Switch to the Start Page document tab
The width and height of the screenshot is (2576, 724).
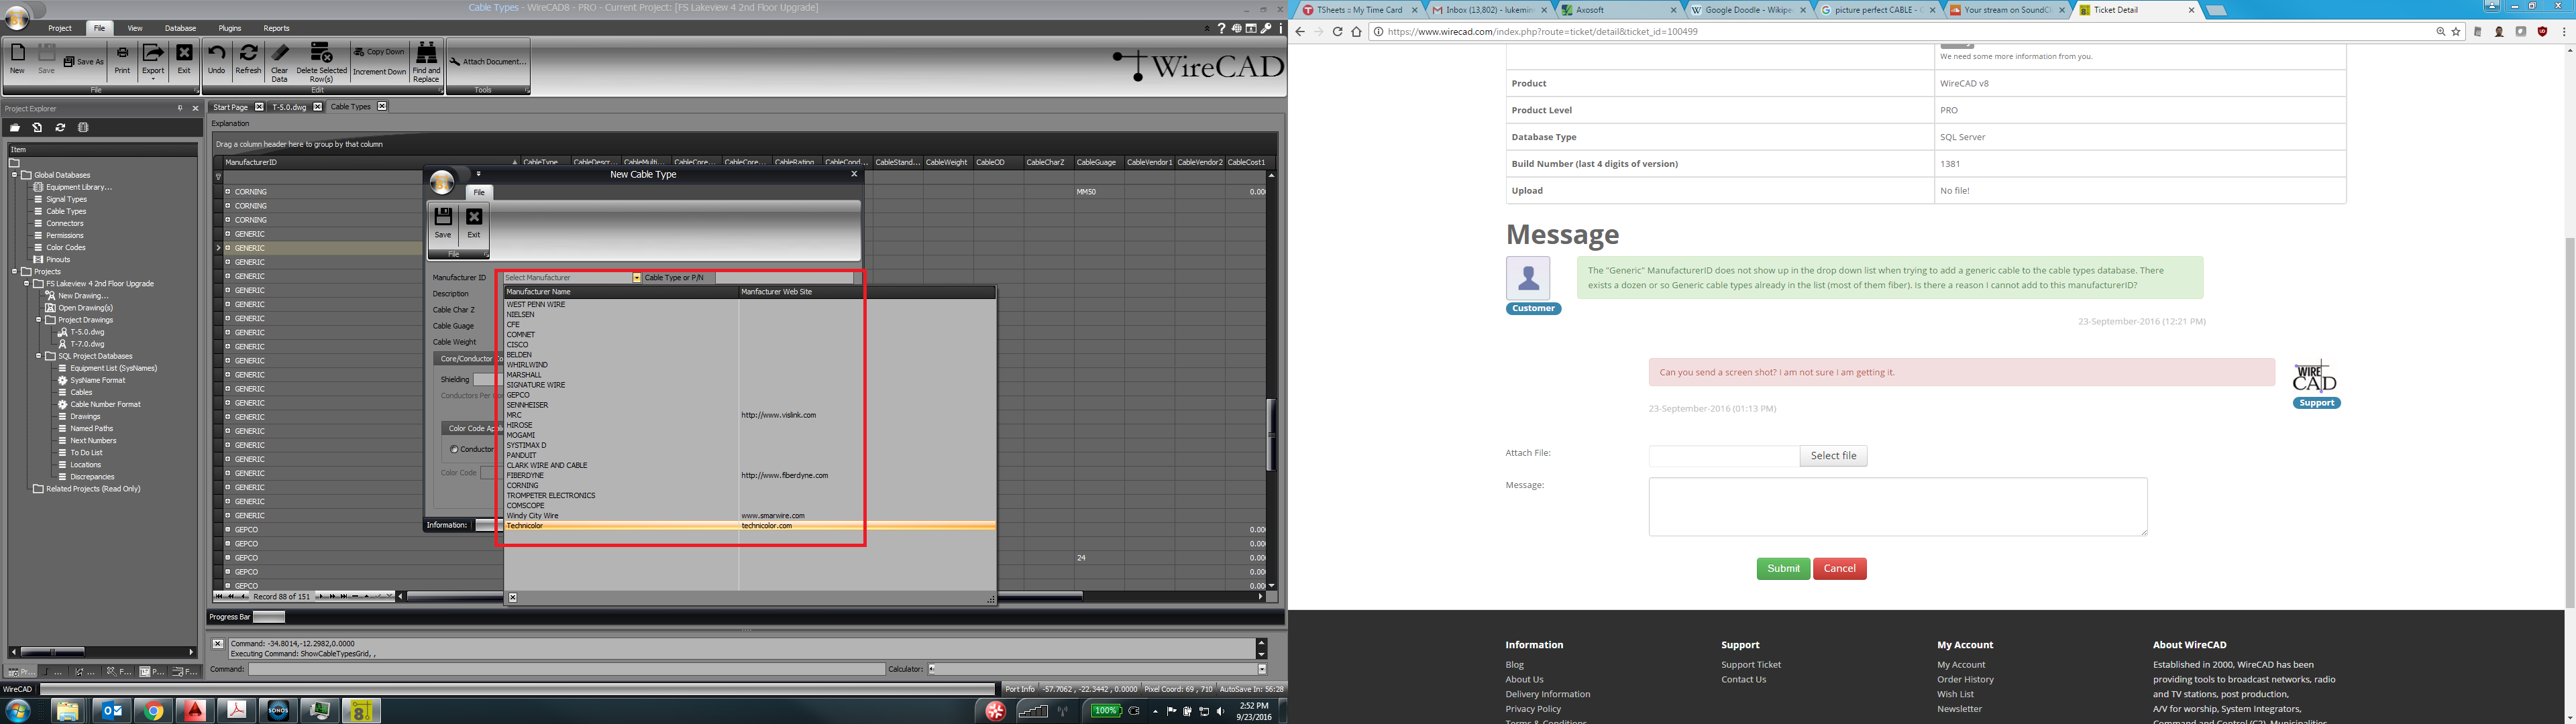[x=230, y=107]
